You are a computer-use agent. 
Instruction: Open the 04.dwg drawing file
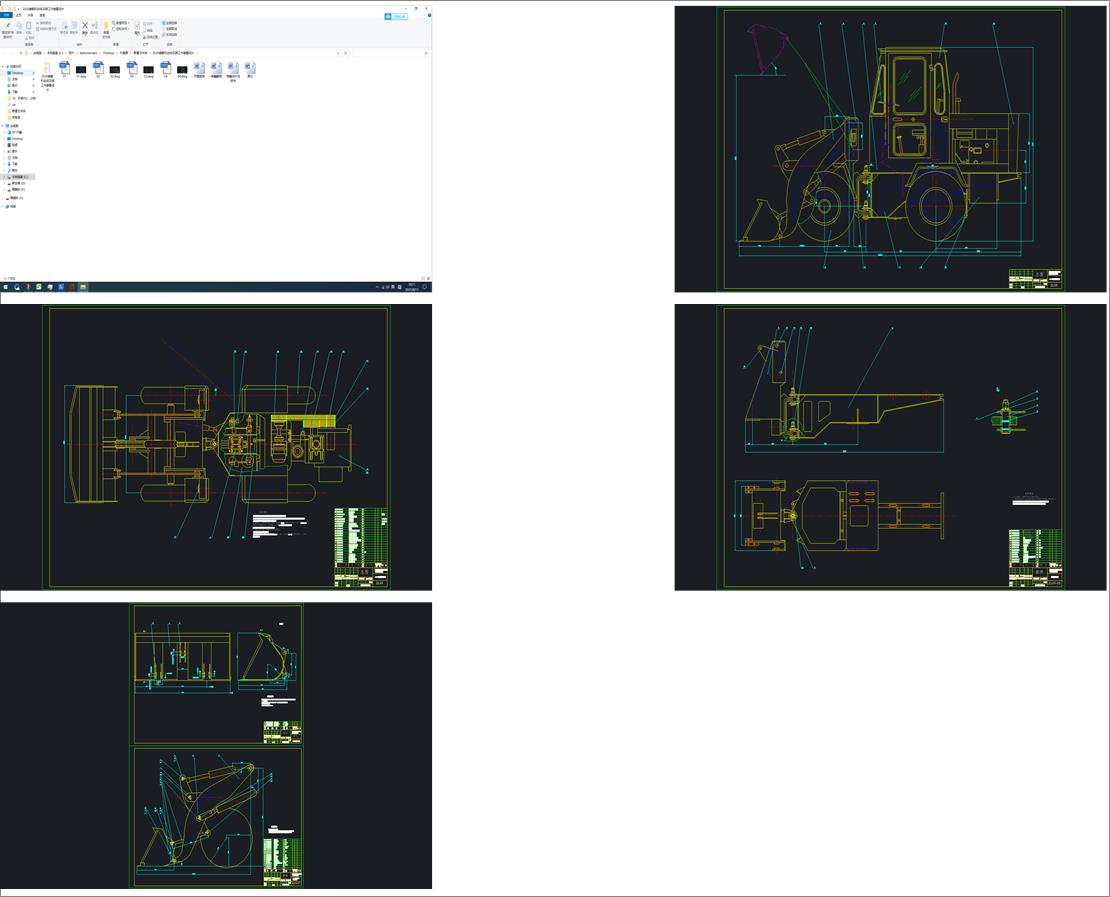click(x=182, y=70)
